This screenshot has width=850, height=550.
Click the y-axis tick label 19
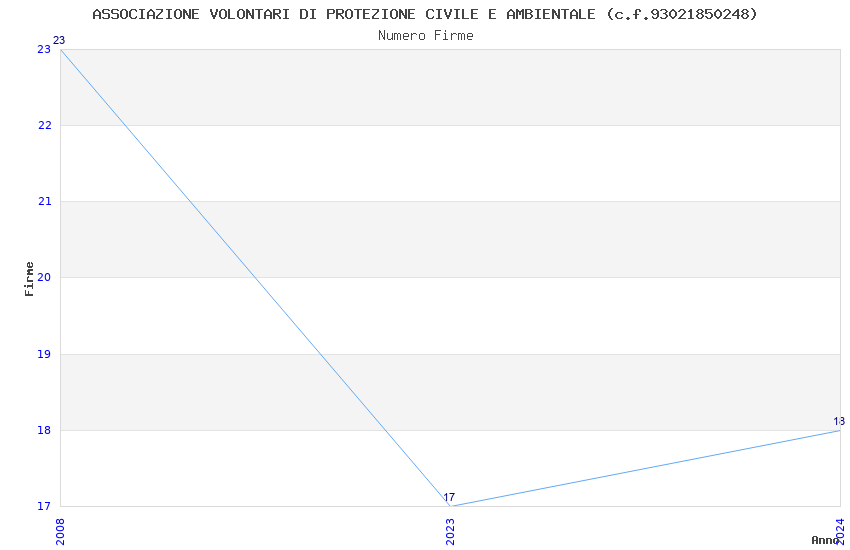point(44,354)
